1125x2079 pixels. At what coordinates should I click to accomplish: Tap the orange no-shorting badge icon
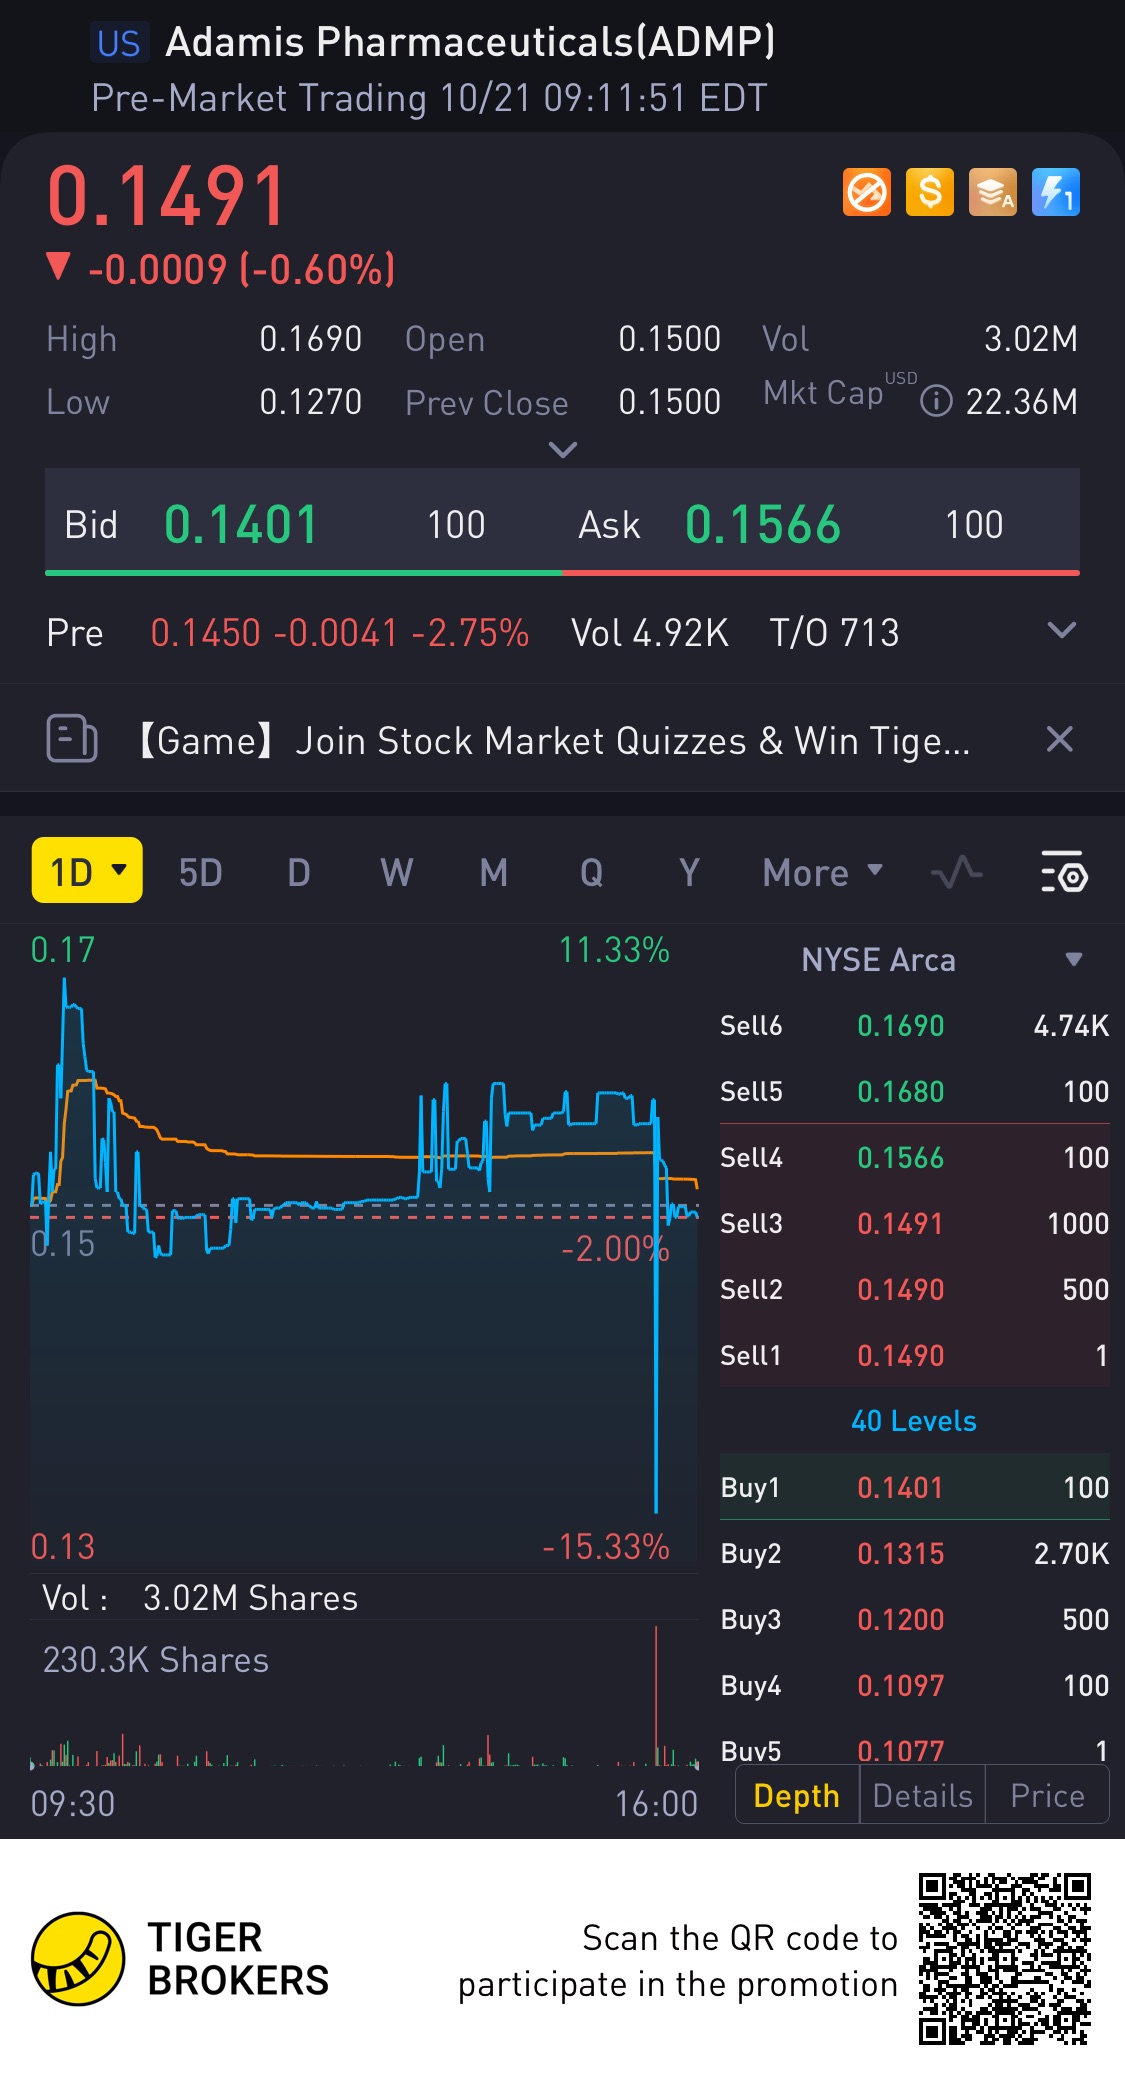pos(866,192)
